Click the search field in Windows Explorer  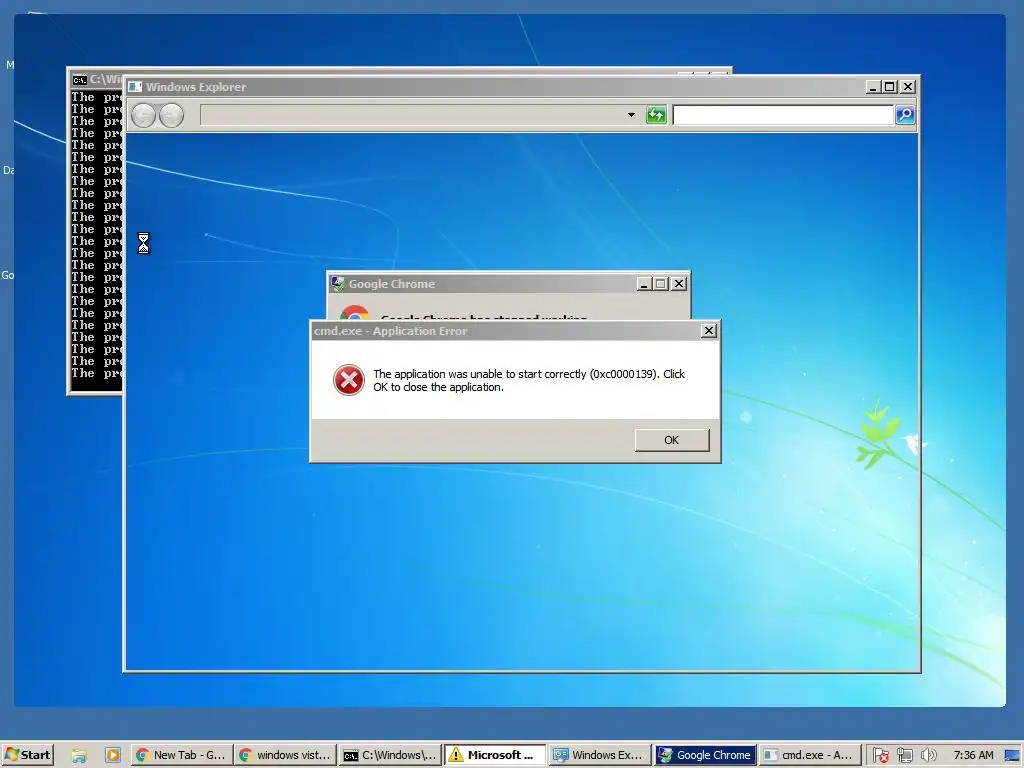click(x=783, y=115)
